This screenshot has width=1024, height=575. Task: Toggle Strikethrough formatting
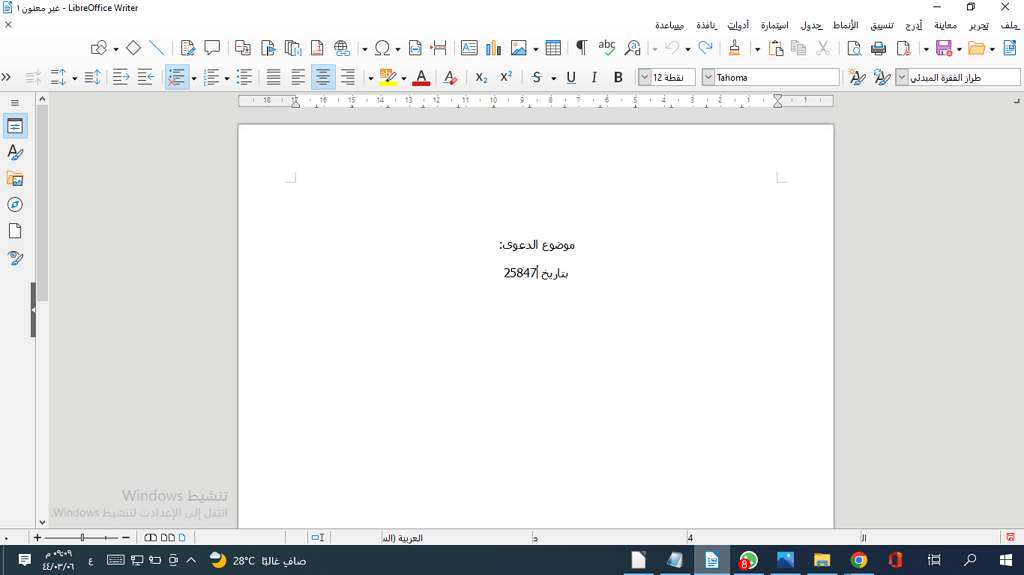coord(537,77)
